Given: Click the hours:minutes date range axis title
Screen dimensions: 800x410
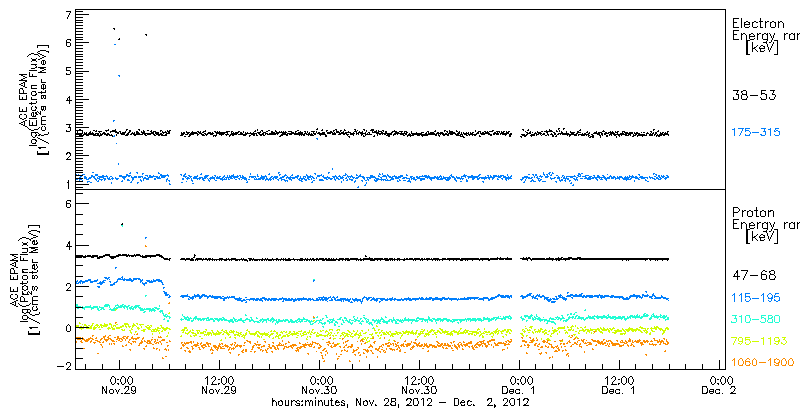Looking at the screenshot, I should pos(400,403).
